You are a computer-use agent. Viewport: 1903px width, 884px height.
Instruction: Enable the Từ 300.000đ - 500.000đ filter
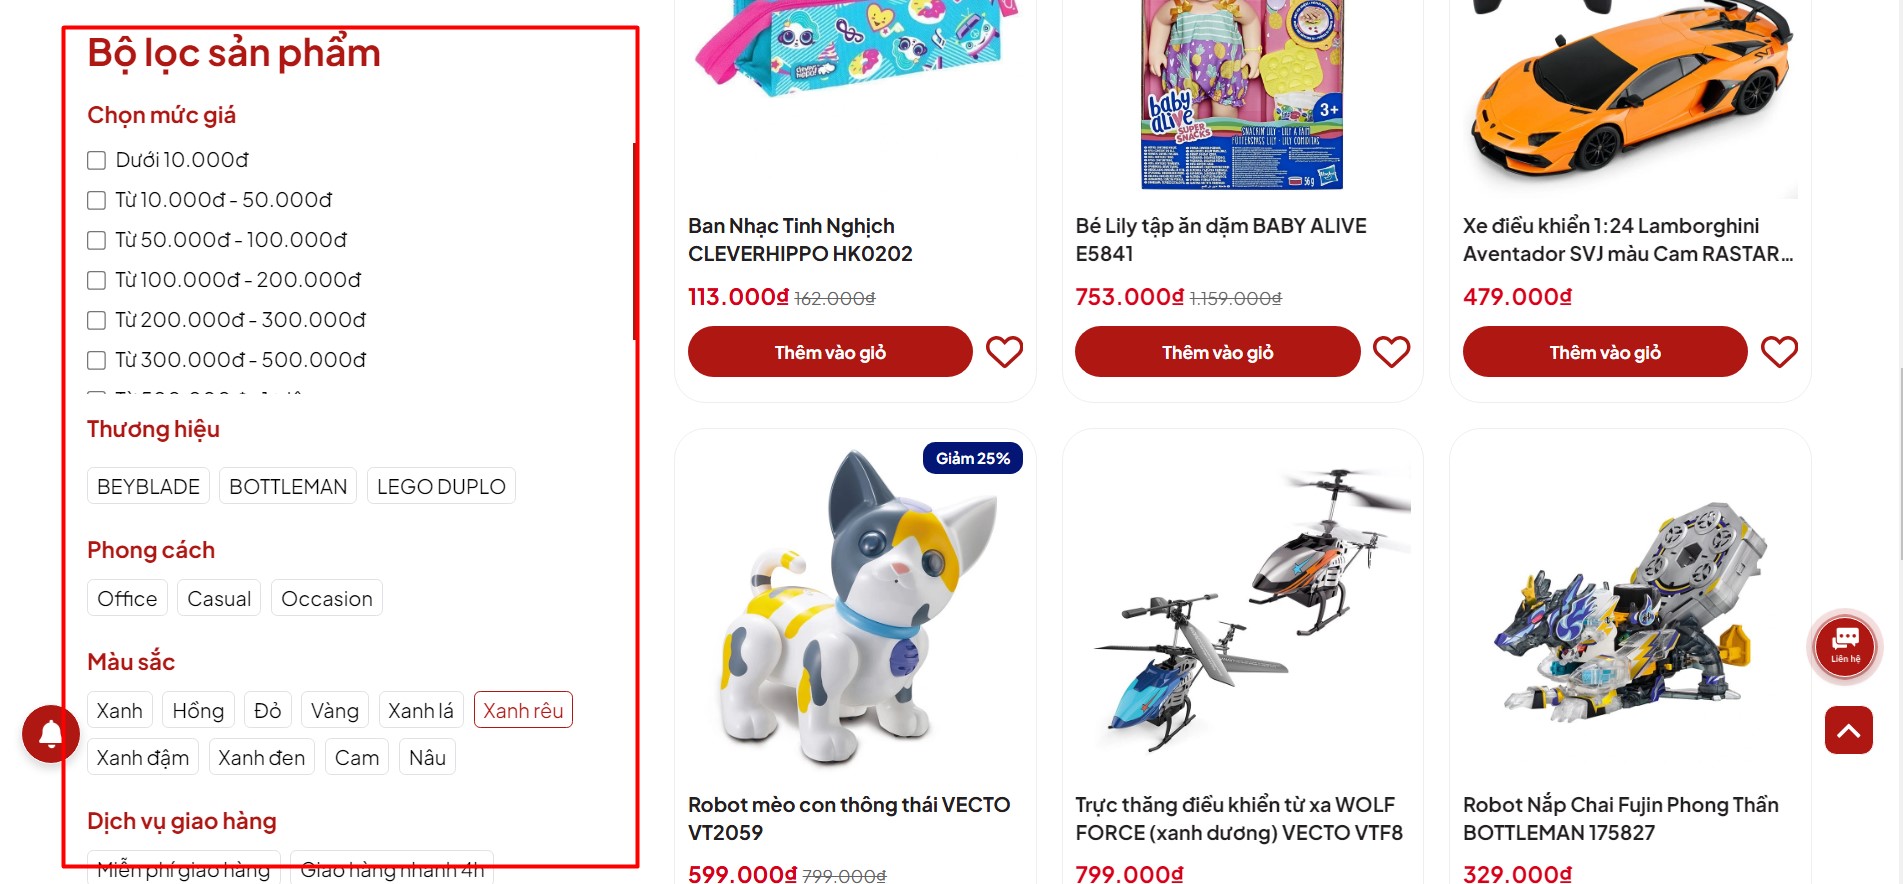coord(96,360)
